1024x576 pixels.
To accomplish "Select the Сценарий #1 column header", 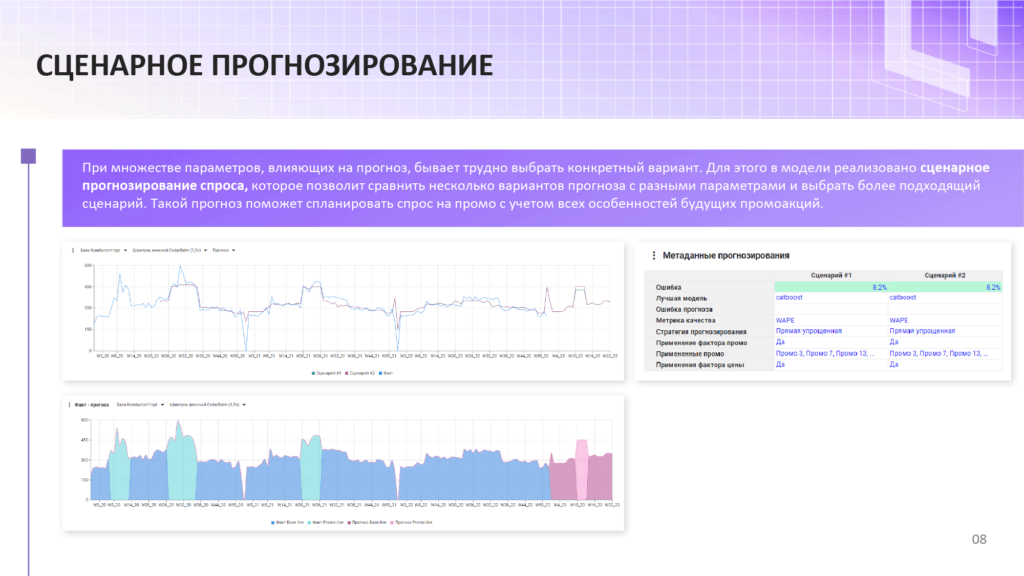I will click(832, 275).
